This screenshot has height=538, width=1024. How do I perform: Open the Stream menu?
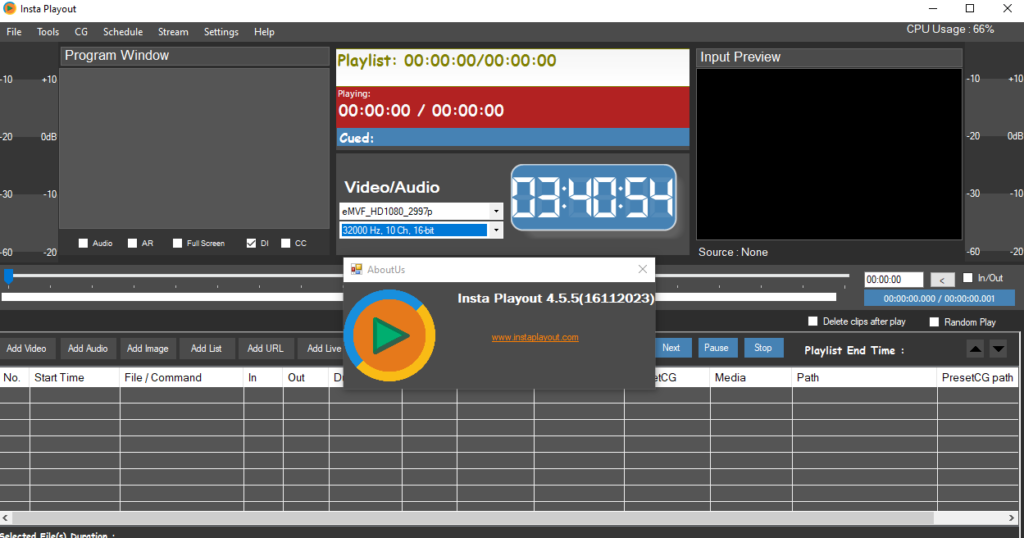coord(173,32)
